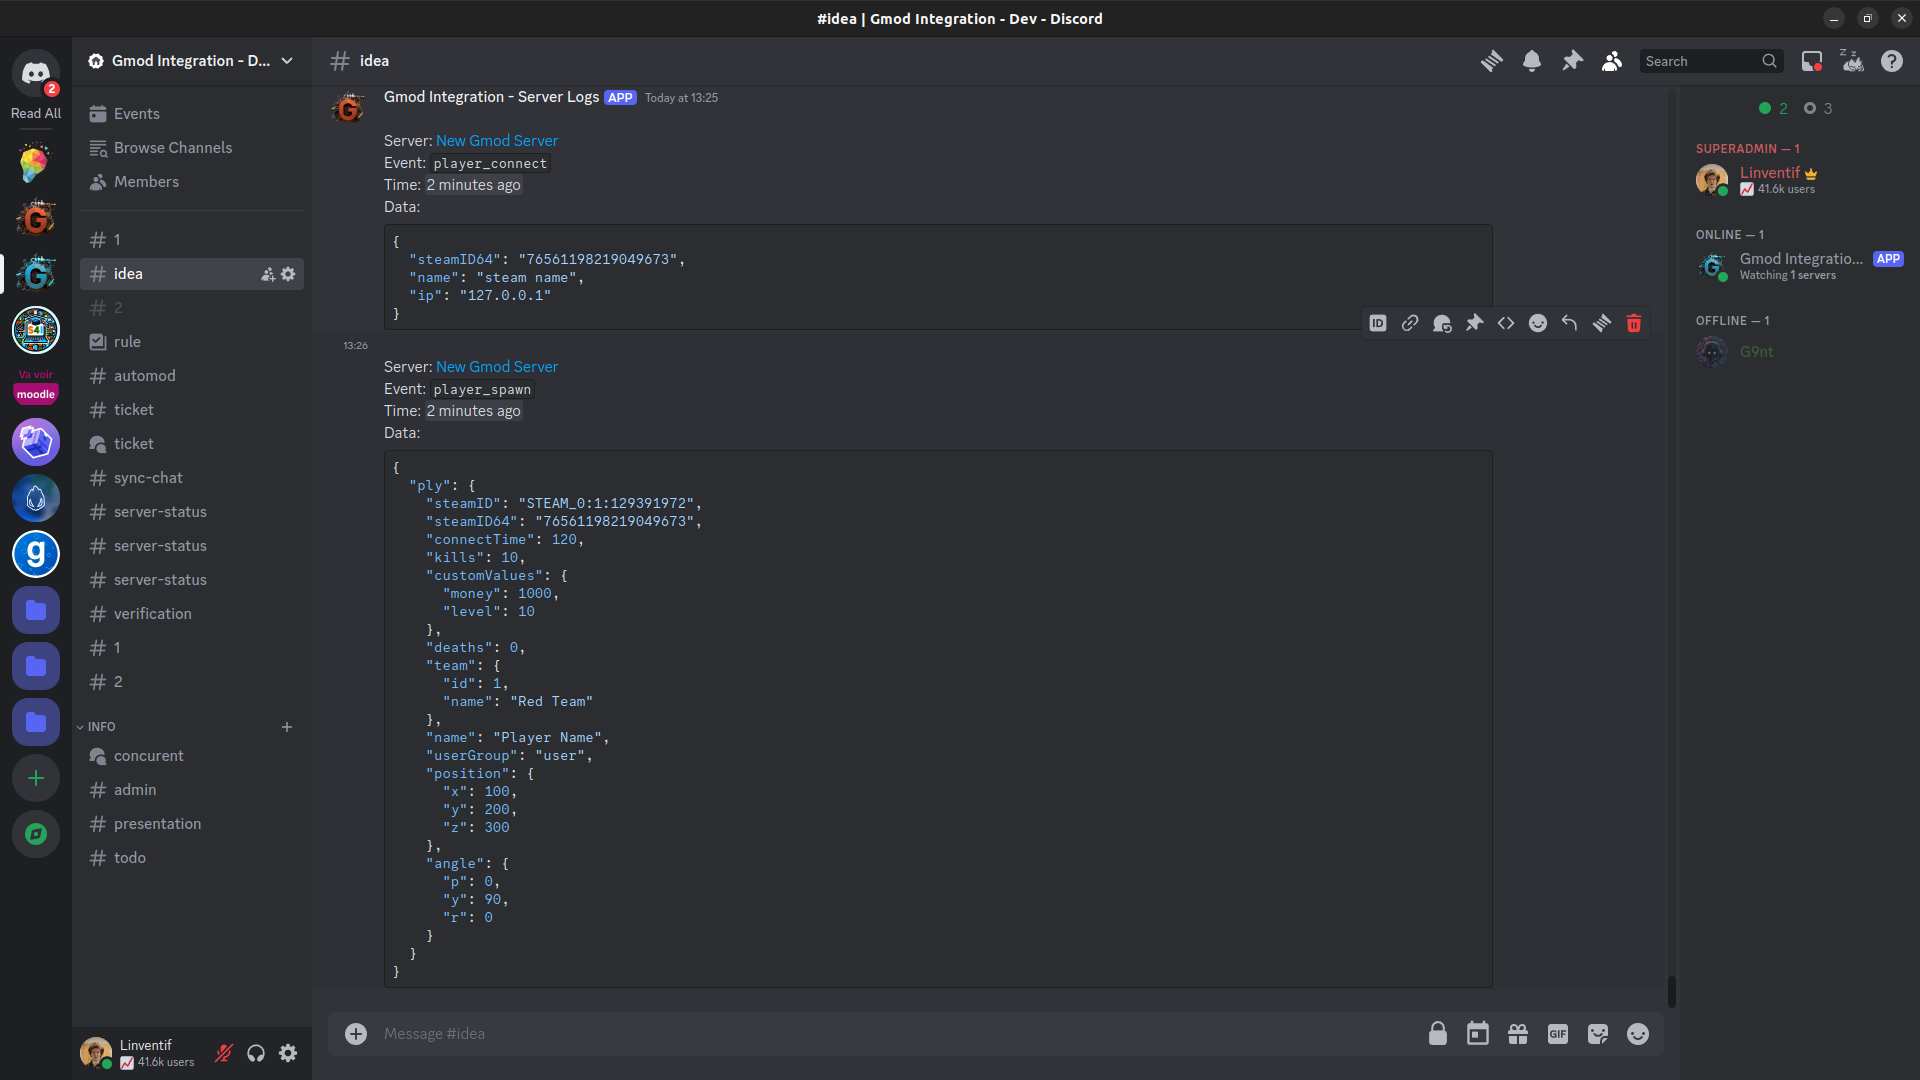Open attachment plus button in message bar
Image resolution: width=1920 pixels, height=1080 pixels.
(x=356, y=1034)
